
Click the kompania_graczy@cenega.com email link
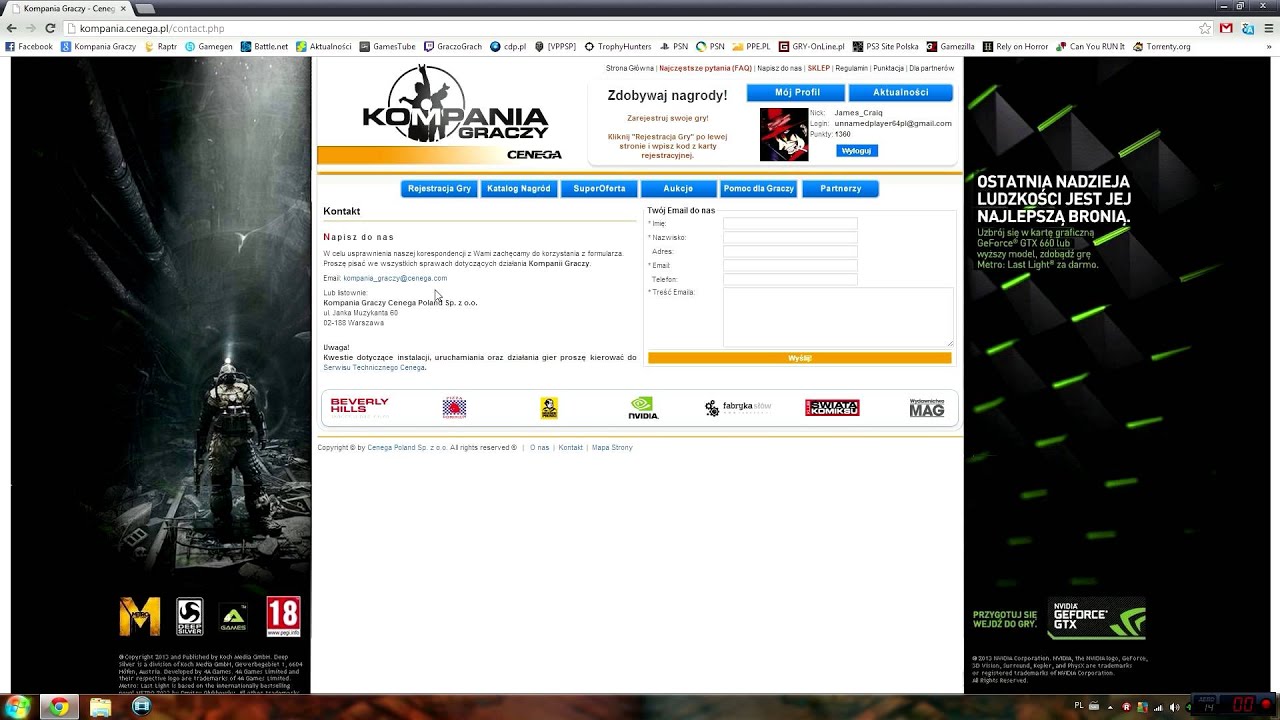pos(395,278)
